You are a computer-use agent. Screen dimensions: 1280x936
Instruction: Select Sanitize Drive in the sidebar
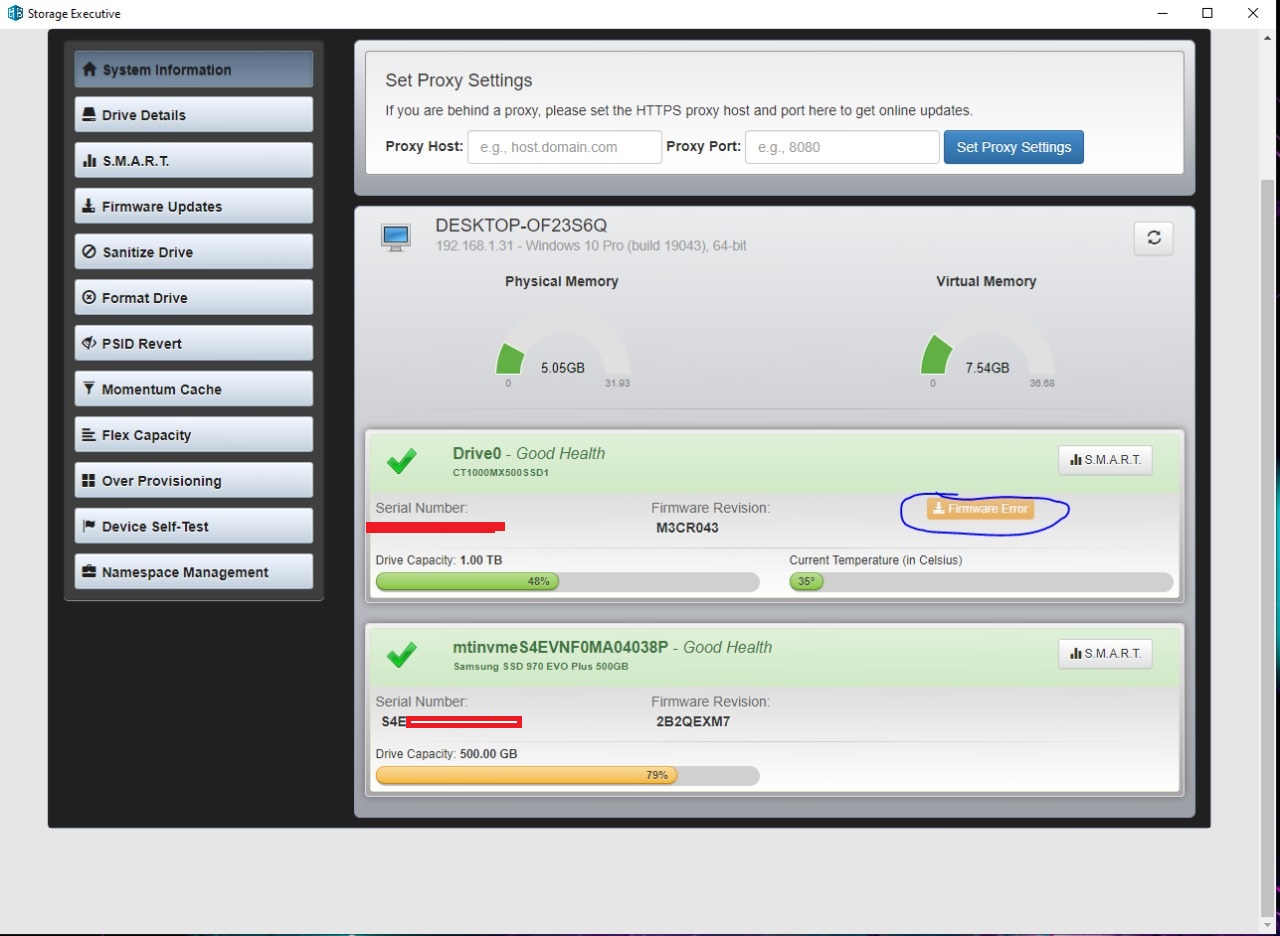click(x=194, y=252)
